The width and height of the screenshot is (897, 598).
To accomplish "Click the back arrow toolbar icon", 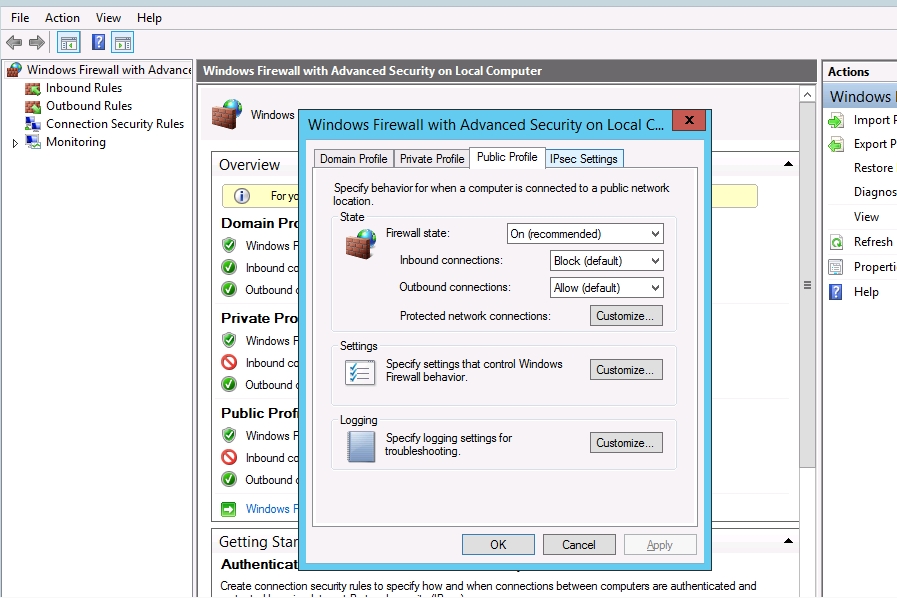I will tap(14, 42).
